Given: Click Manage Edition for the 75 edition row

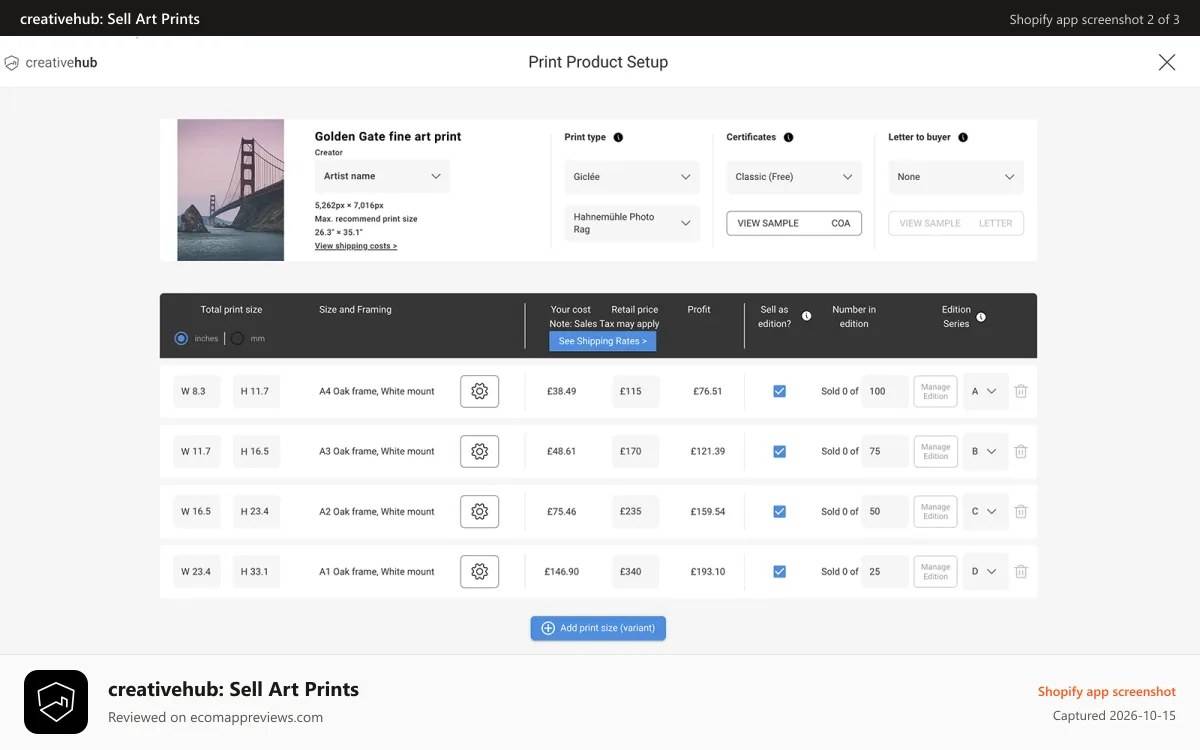Looking at the screenshot, I should [935, 451].
